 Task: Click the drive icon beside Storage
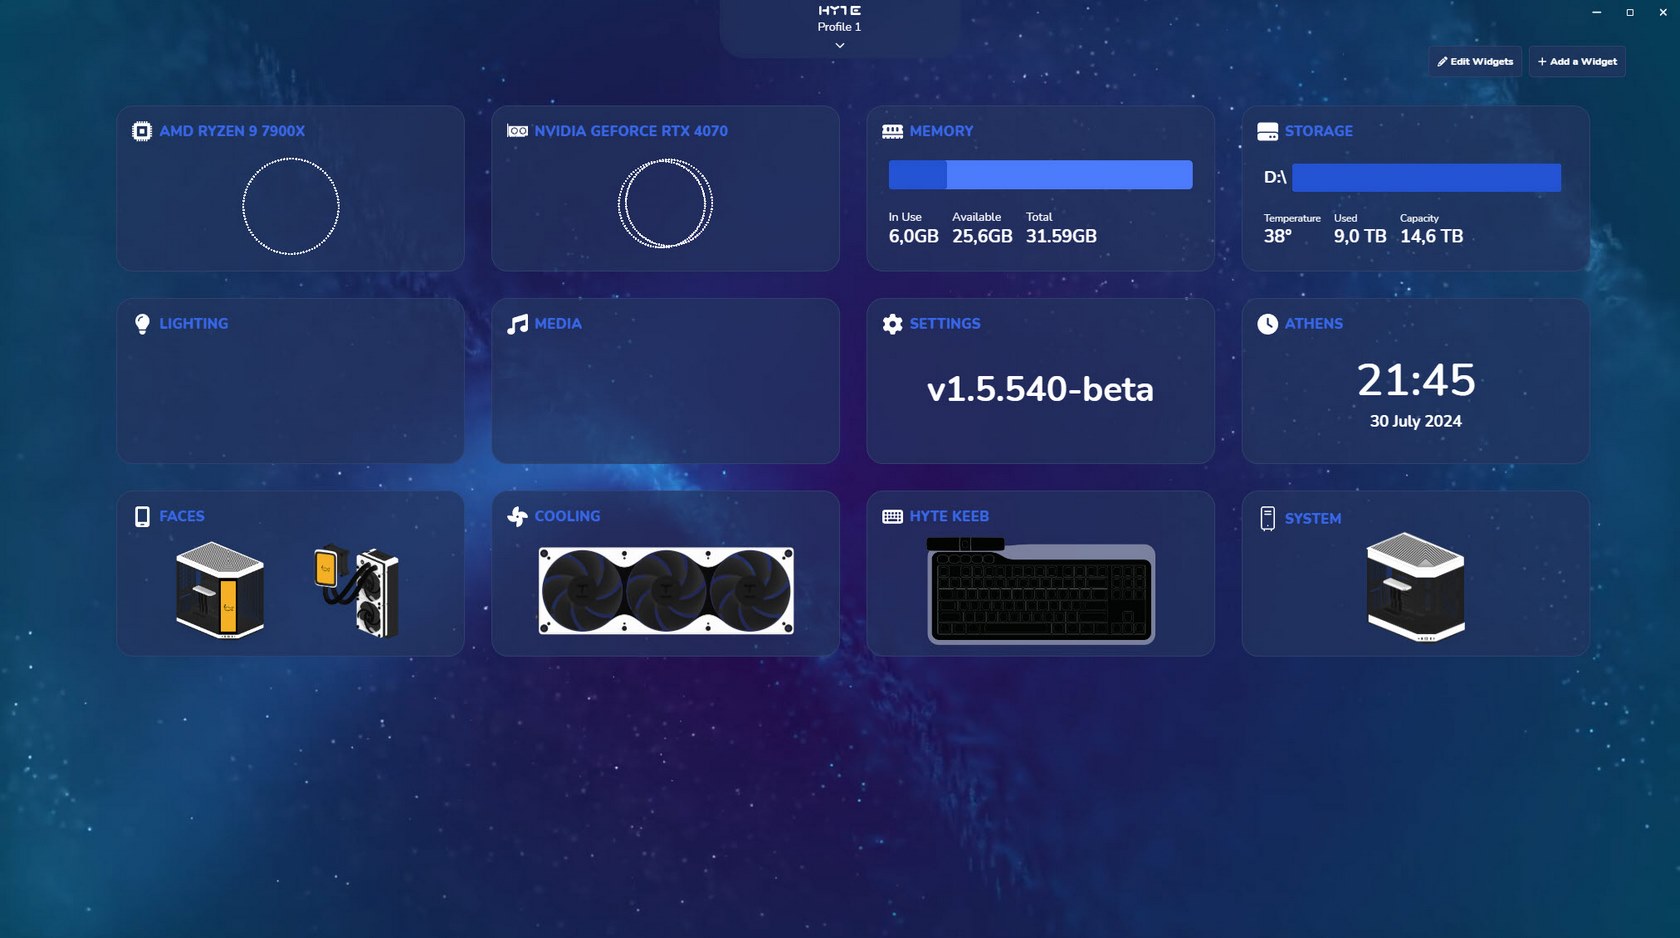click(x=1267, y=131)
